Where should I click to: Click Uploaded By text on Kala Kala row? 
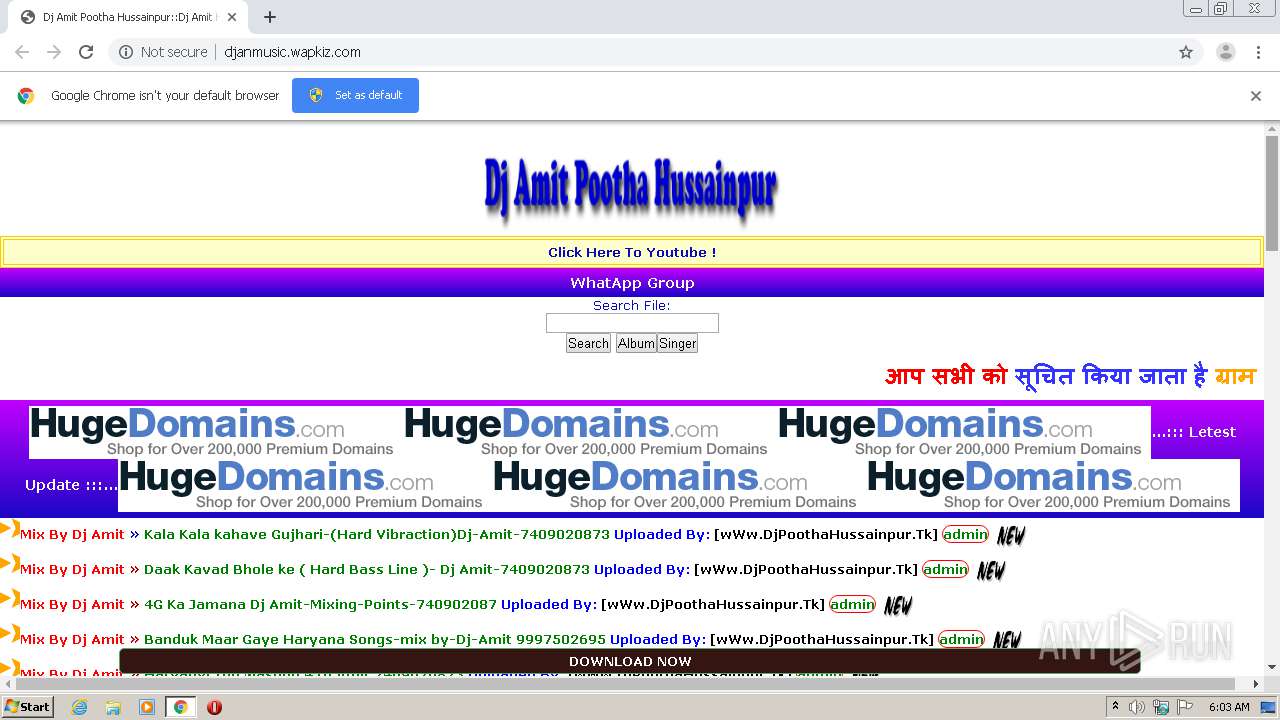pos(661,535)
